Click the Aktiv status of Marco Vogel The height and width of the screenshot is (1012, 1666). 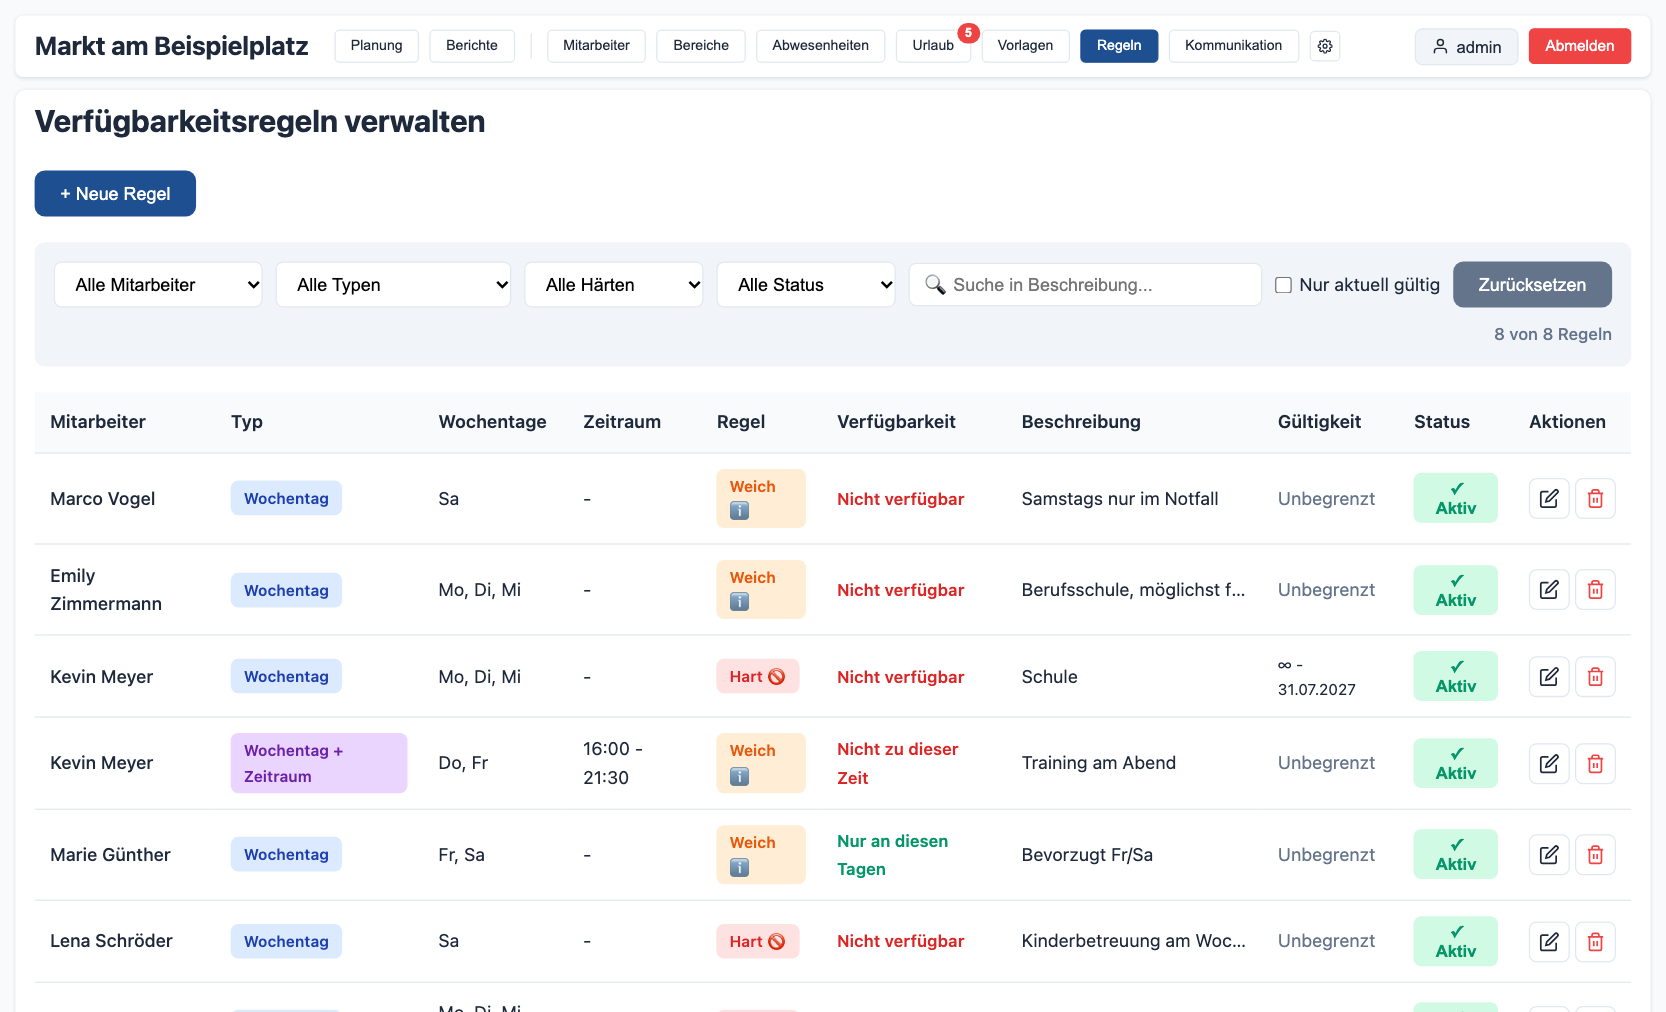click(1456, 498)
